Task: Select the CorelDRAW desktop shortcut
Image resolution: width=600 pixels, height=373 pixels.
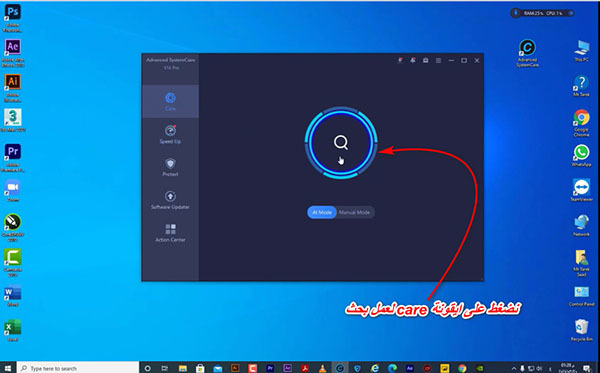Action: (x=13, y=228)
